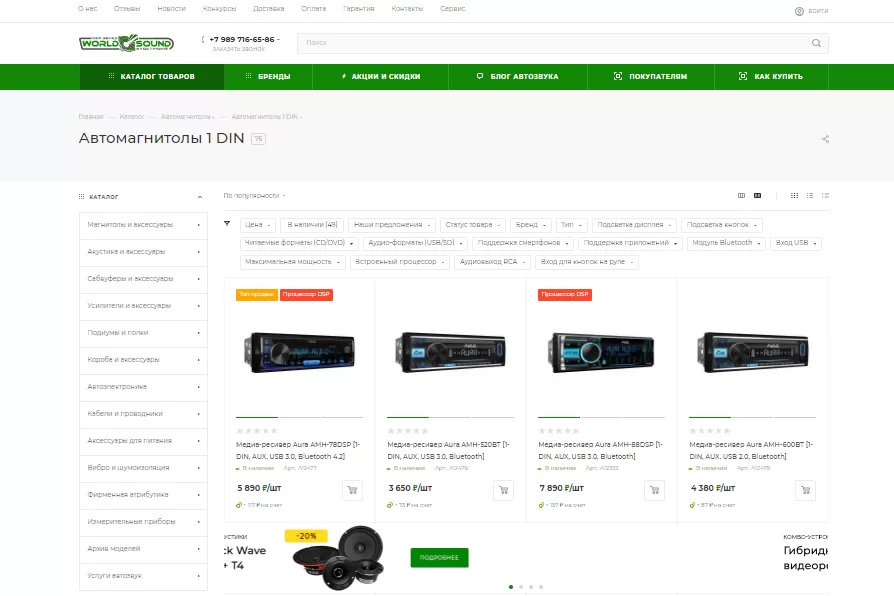This screenshot has height=596, width=894.
Task: Click 'Заказать звонок' under the phone number
Action: point(238,50)
